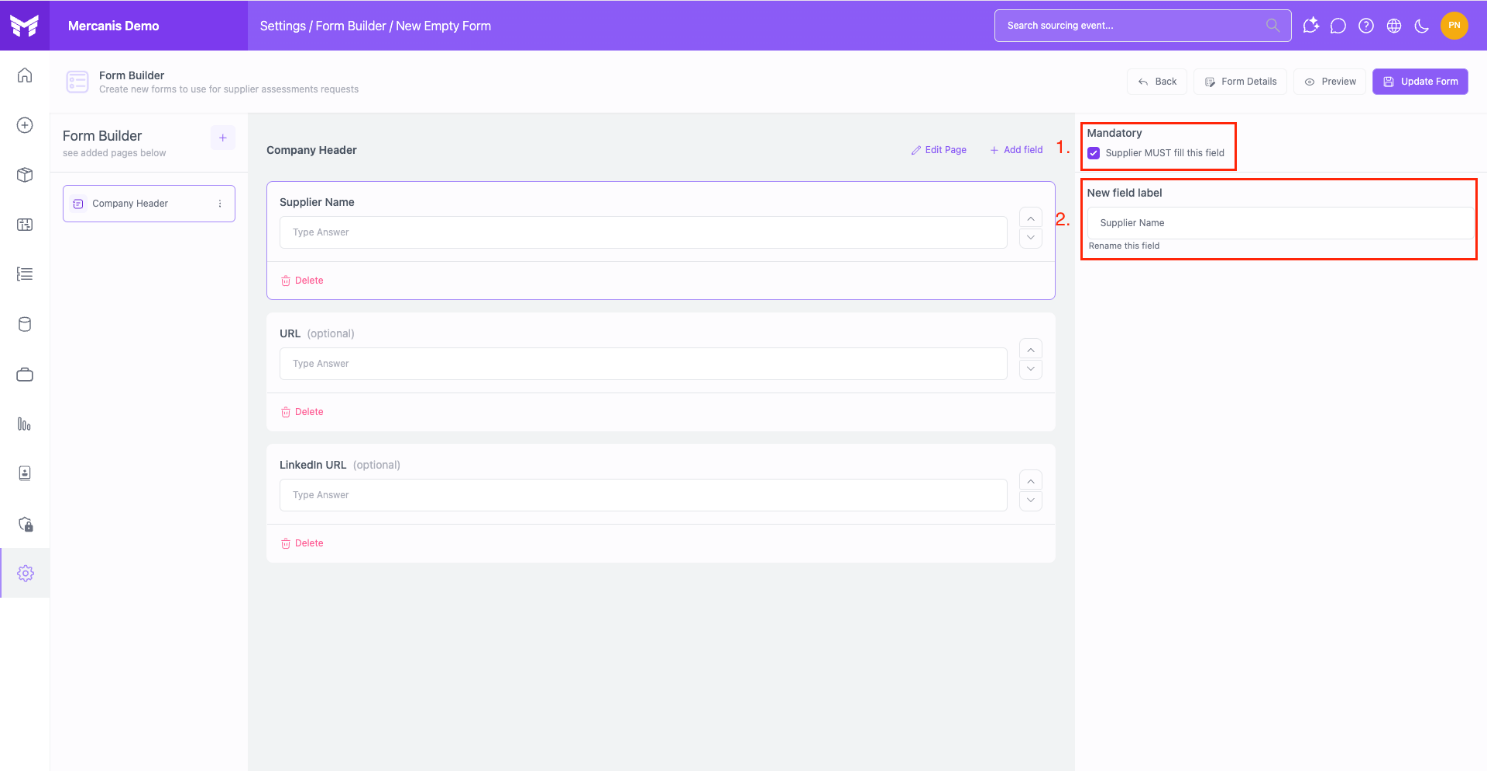Image resolution: width=1487 pixels, height=771 pixels.
Task: Delete the Supplier Name field
Action: [302, 281]
